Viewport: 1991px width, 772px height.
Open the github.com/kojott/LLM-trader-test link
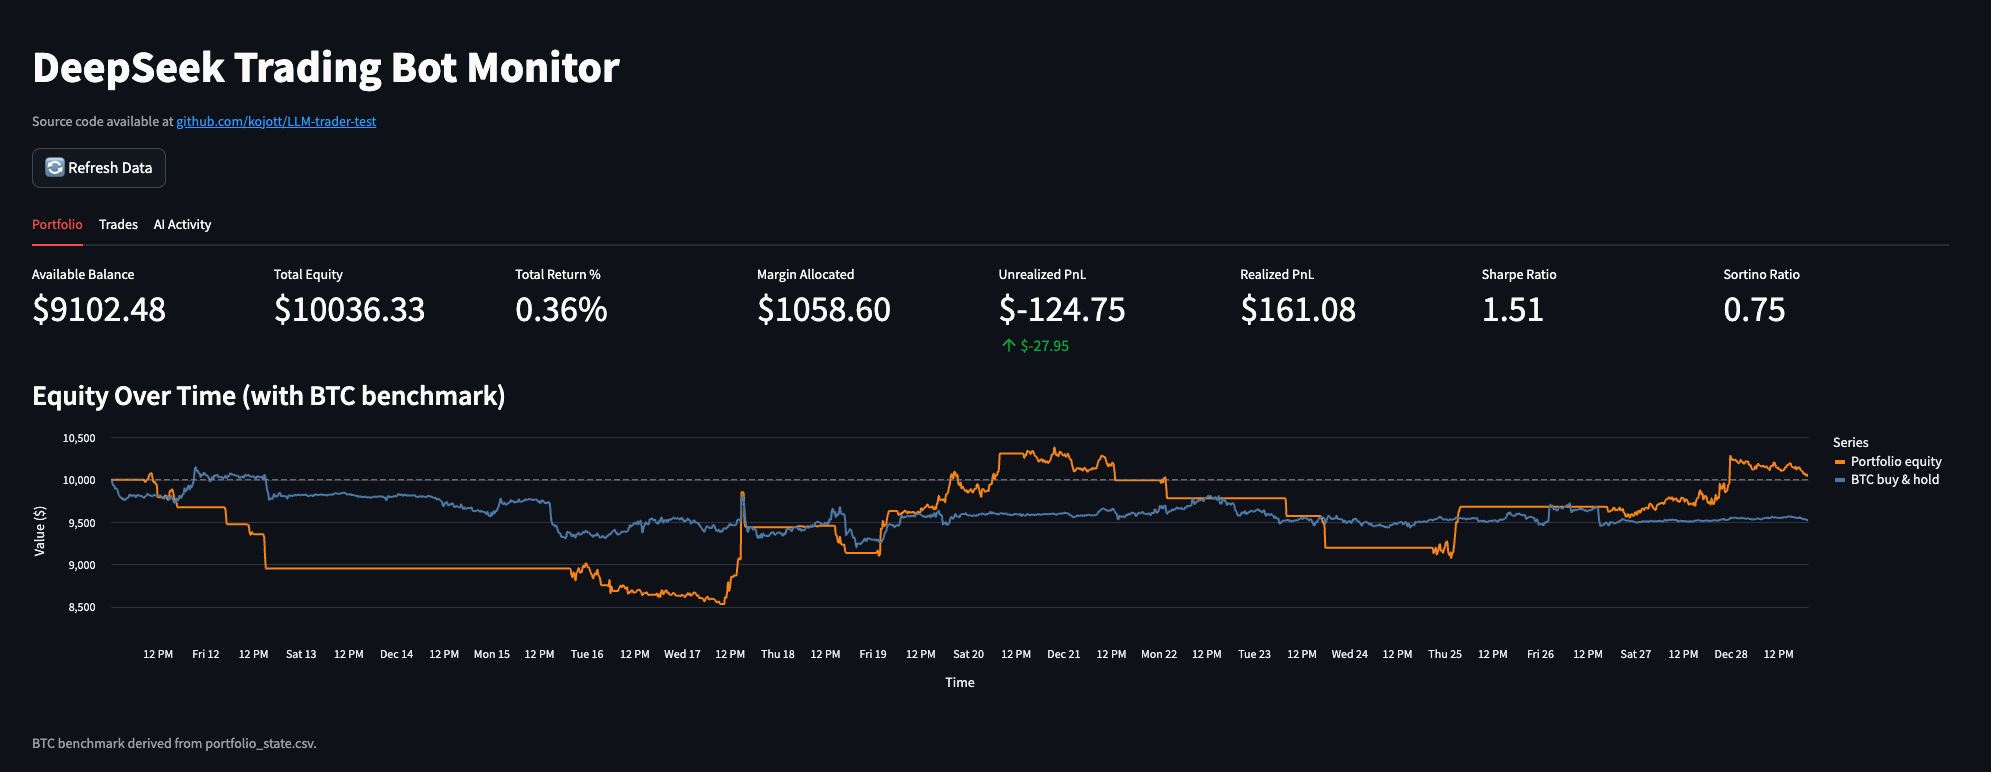coord(276,121)
